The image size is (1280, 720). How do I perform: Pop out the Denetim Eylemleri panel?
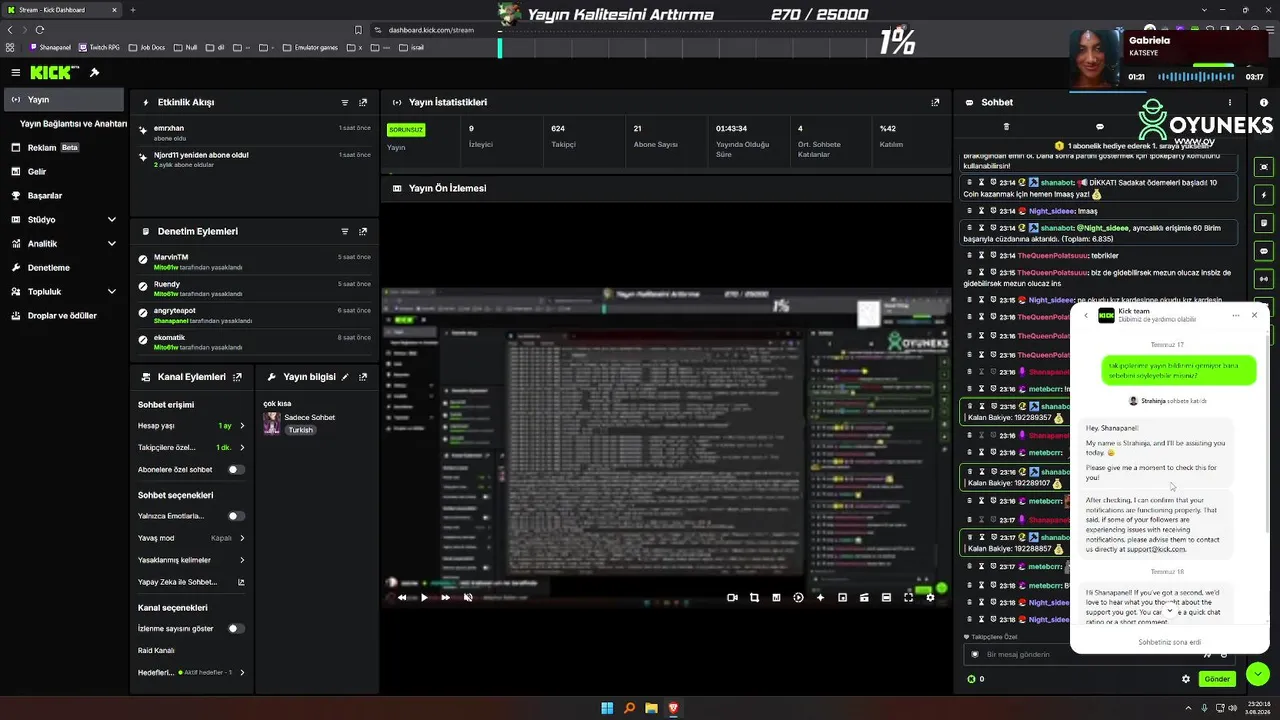click(x=363, y=231)
